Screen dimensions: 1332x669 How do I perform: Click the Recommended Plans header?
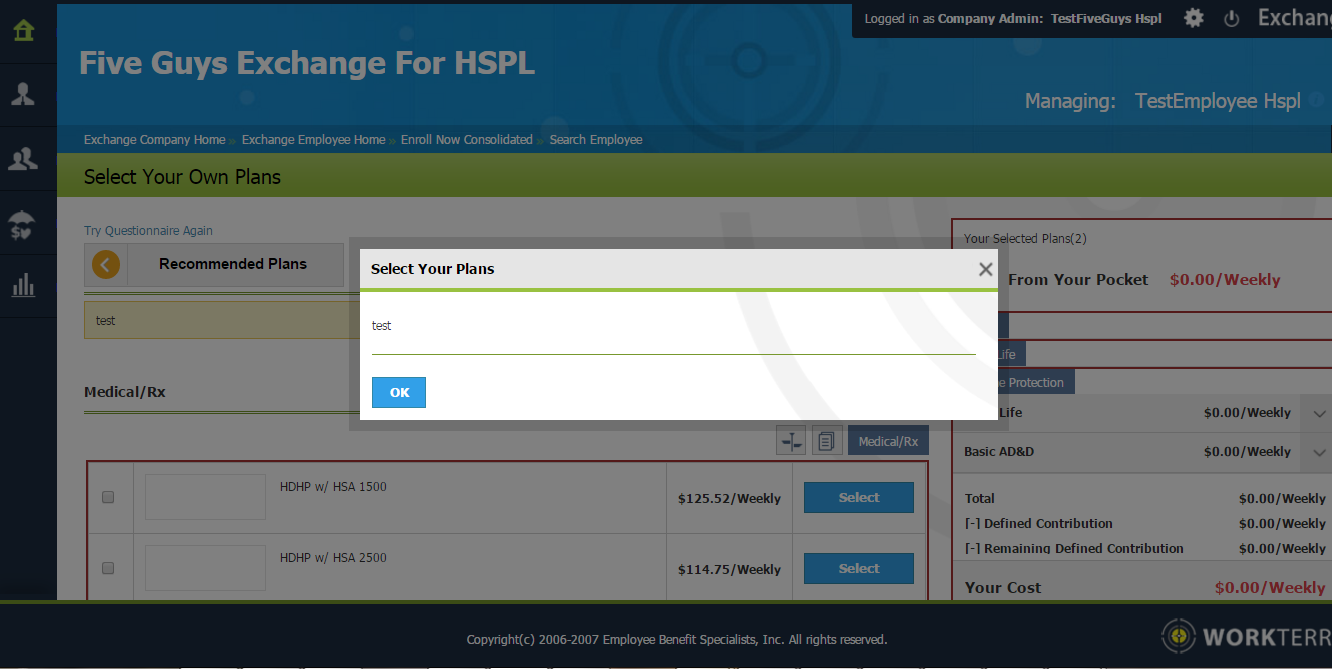233,264
